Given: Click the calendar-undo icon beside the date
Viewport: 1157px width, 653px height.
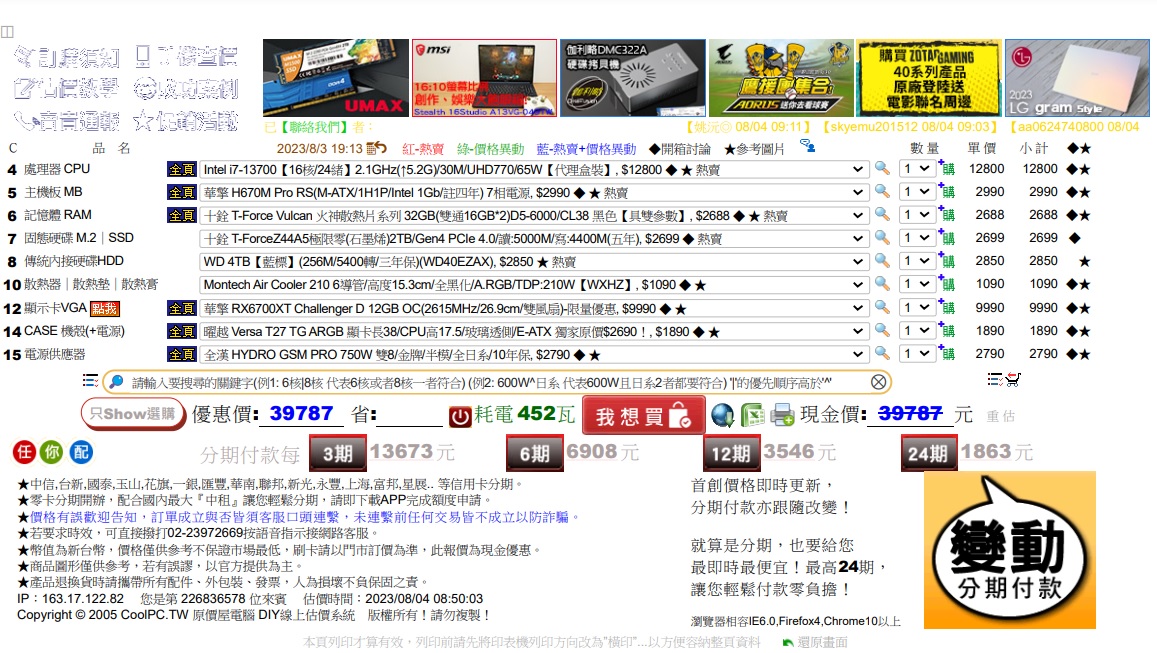Looking at the screenshot, I should (376, 148).
